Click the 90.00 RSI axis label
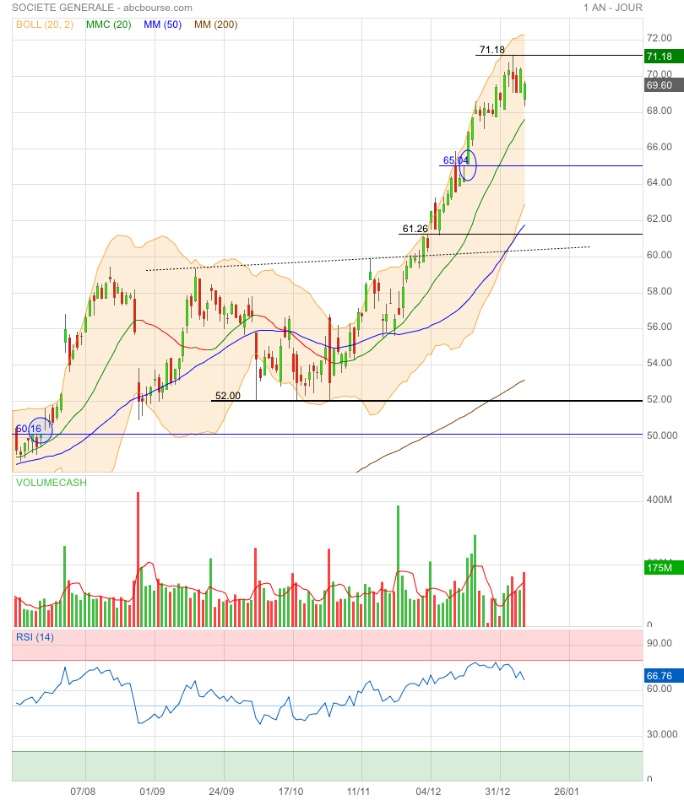 coord(659,643)
